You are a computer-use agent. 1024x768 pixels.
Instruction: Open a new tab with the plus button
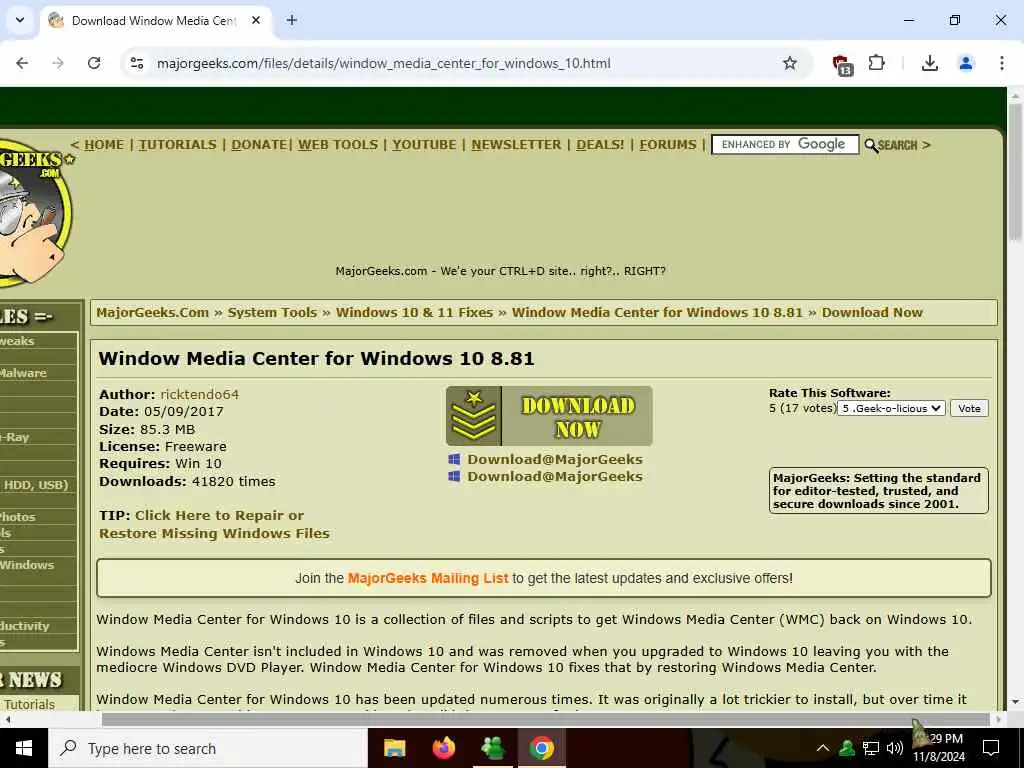pos(292,21)
